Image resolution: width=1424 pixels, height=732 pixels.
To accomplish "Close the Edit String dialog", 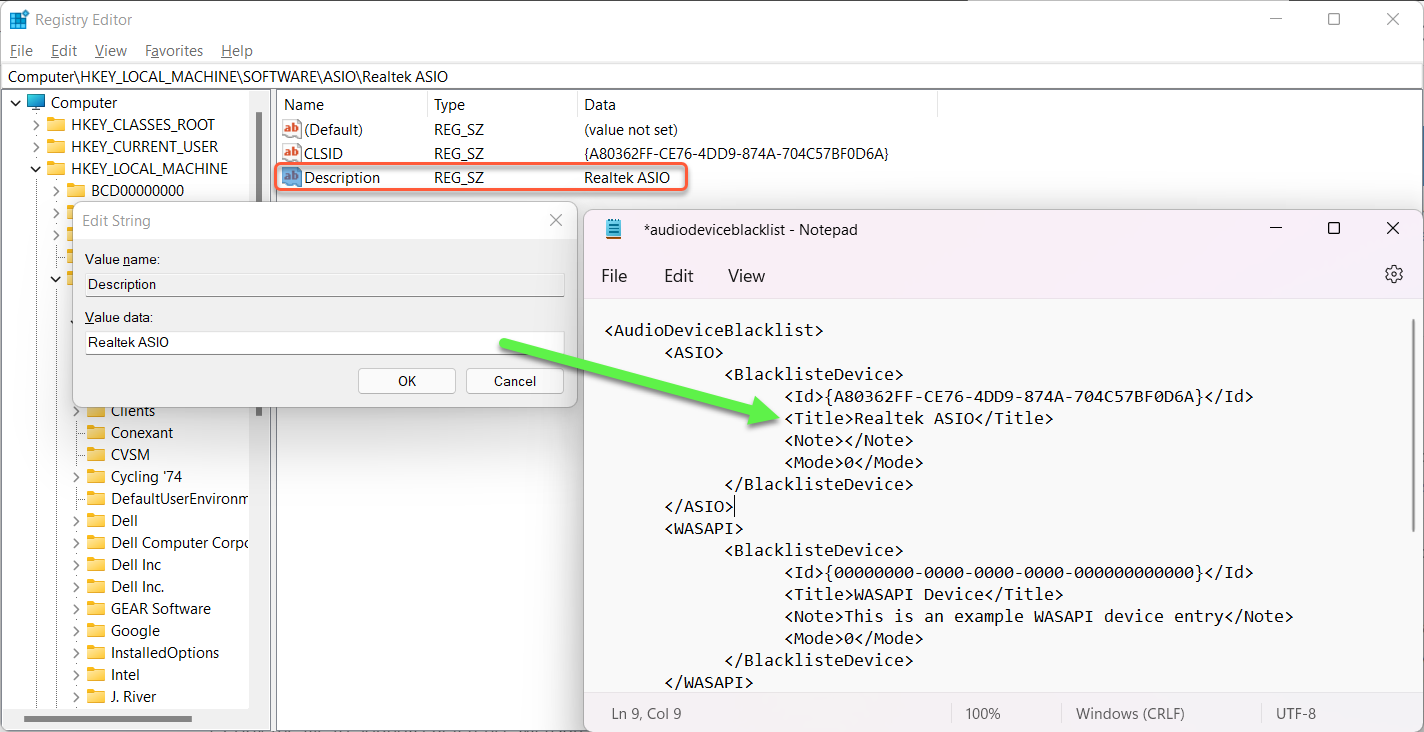I will pos(556,221).
